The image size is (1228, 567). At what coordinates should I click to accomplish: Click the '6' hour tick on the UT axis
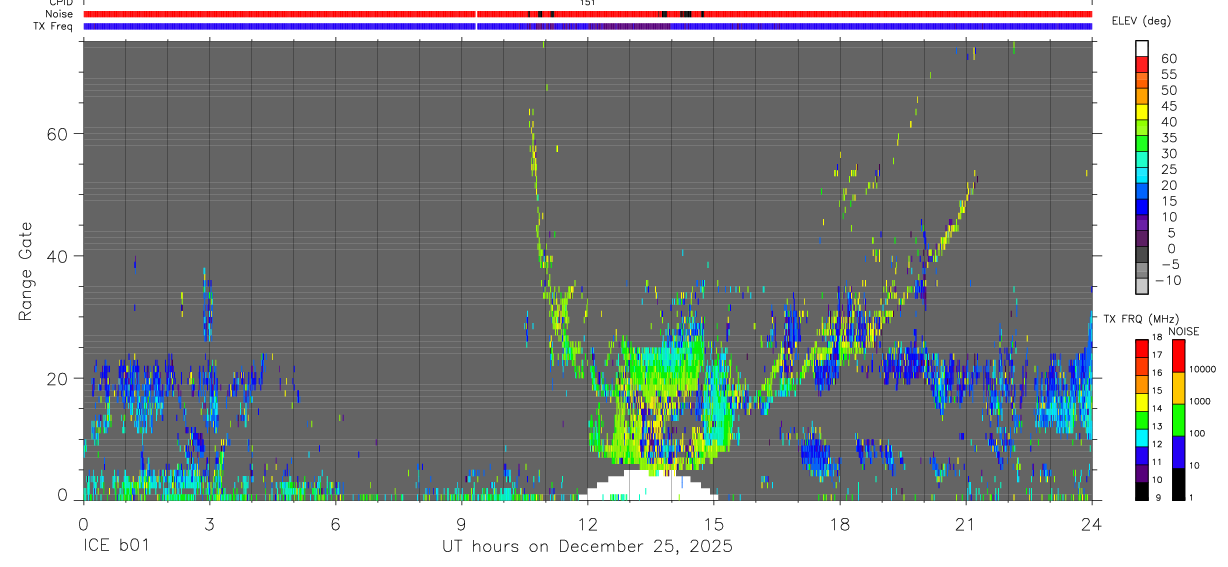coord(335,522)
